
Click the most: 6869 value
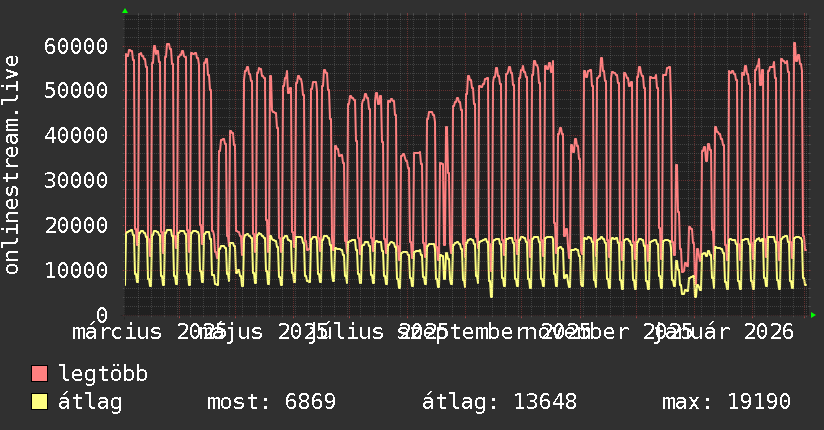tap(271, 402)
